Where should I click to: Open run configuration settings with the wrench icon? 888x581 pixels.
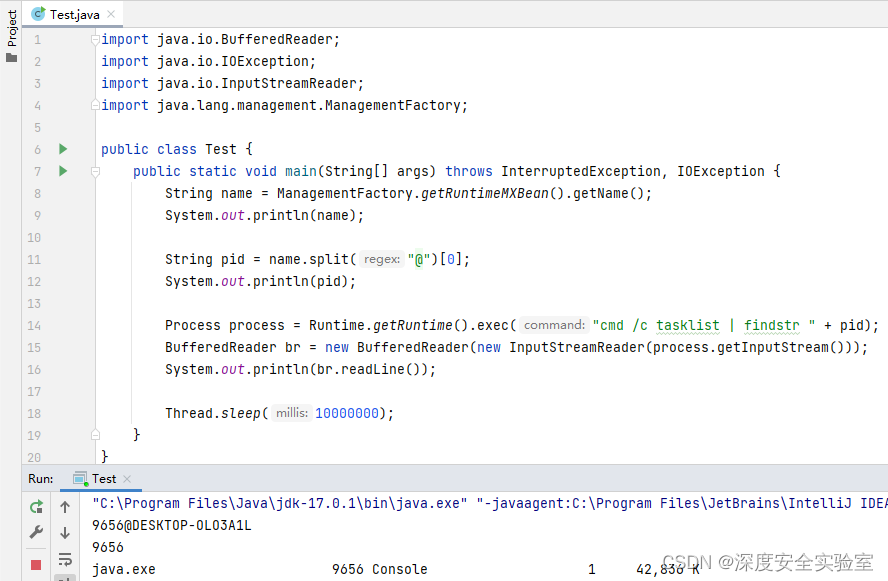coord(36,532)
